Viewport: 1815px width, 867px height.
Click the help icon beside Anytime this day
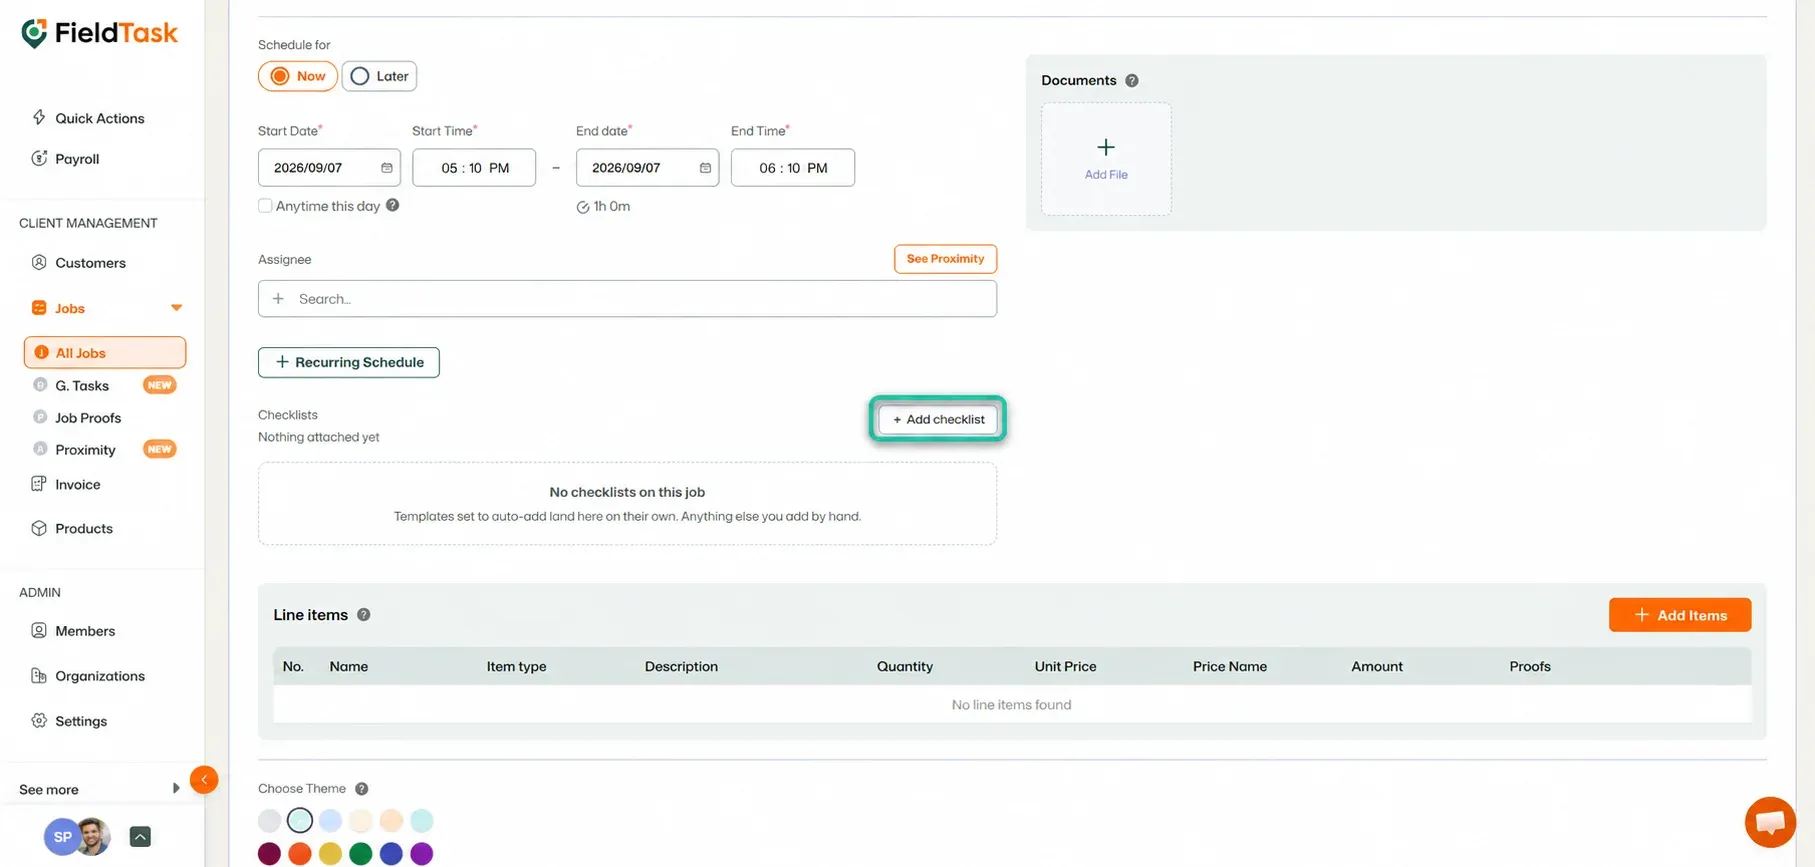click(393, 205)
